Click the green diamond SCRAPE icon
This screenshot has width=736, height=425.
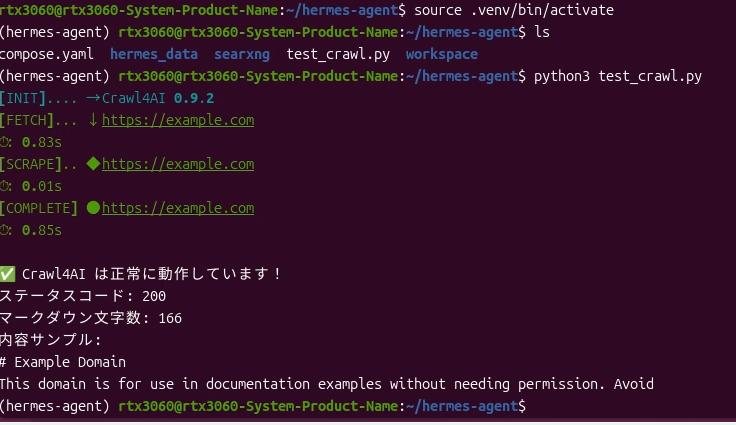(93, 163)
